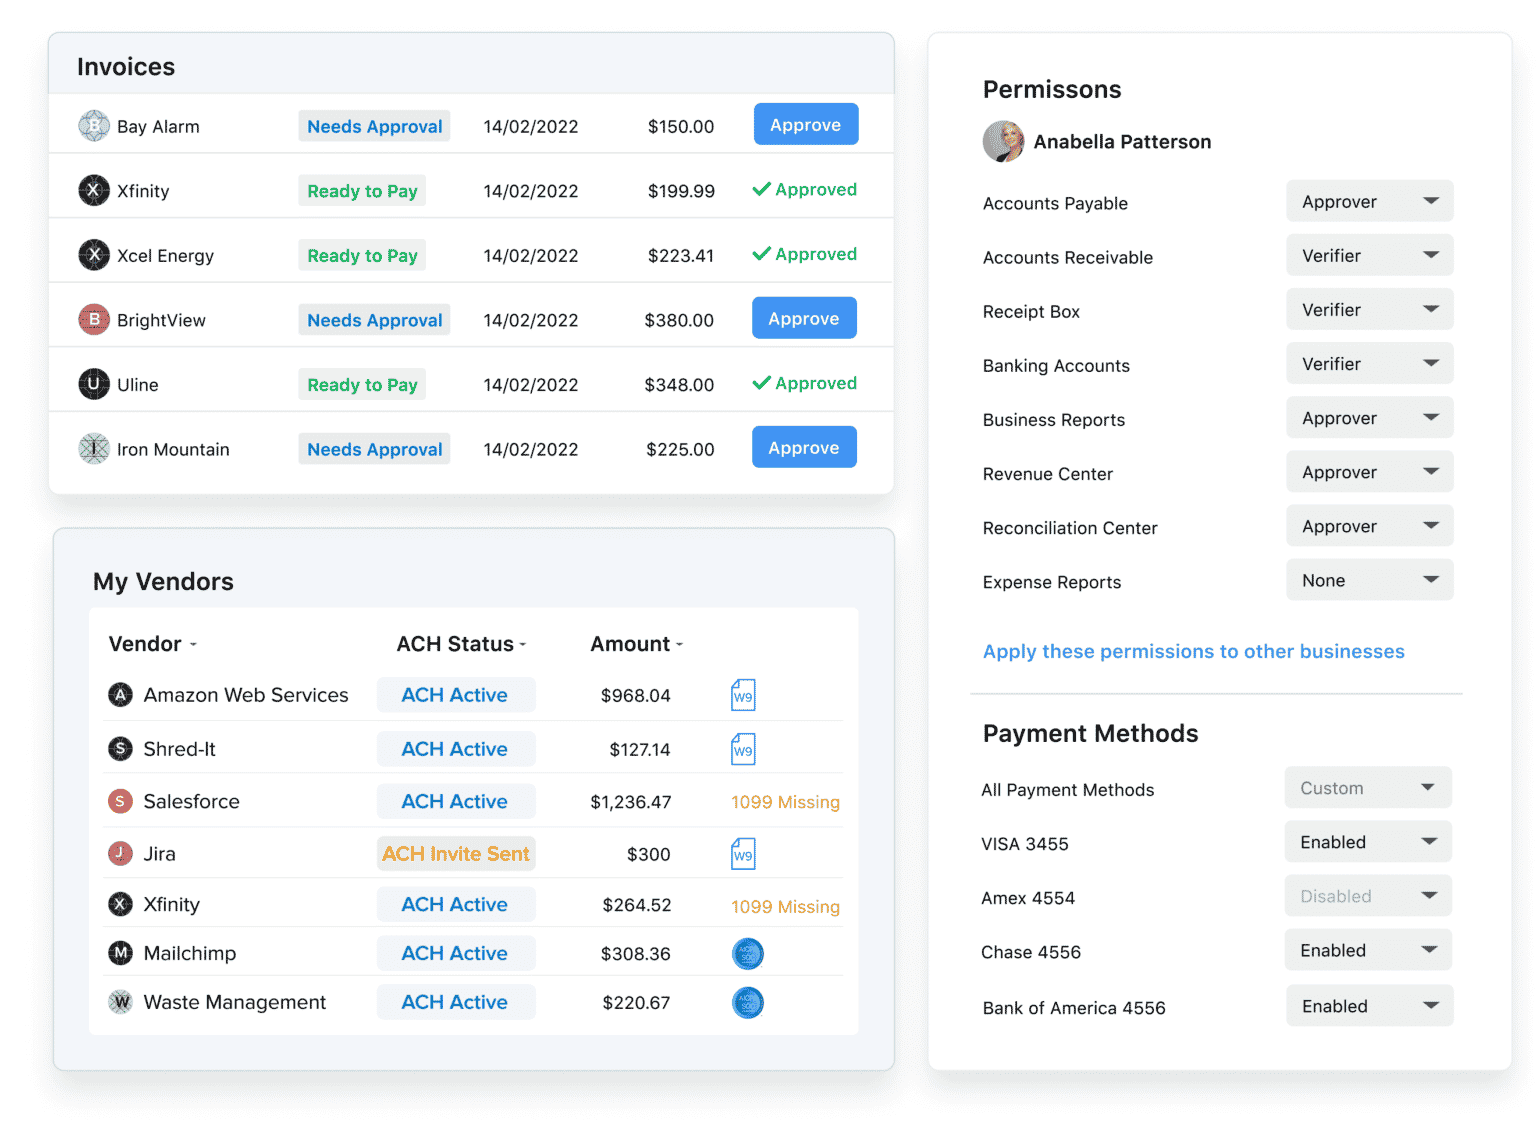Sort vendors by ACH Status

461,644
